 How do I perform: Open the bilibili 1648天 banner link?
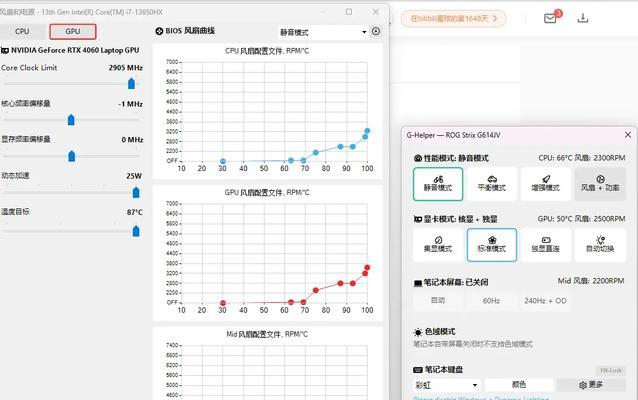[x=453, y=19]
